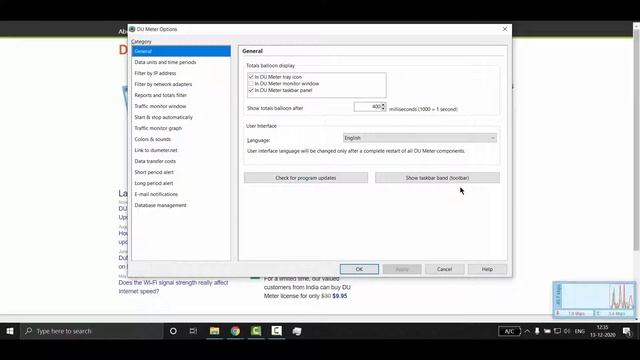Click the browser page vertical scrollbar
The image size is (640, 360).
[636, 140]
